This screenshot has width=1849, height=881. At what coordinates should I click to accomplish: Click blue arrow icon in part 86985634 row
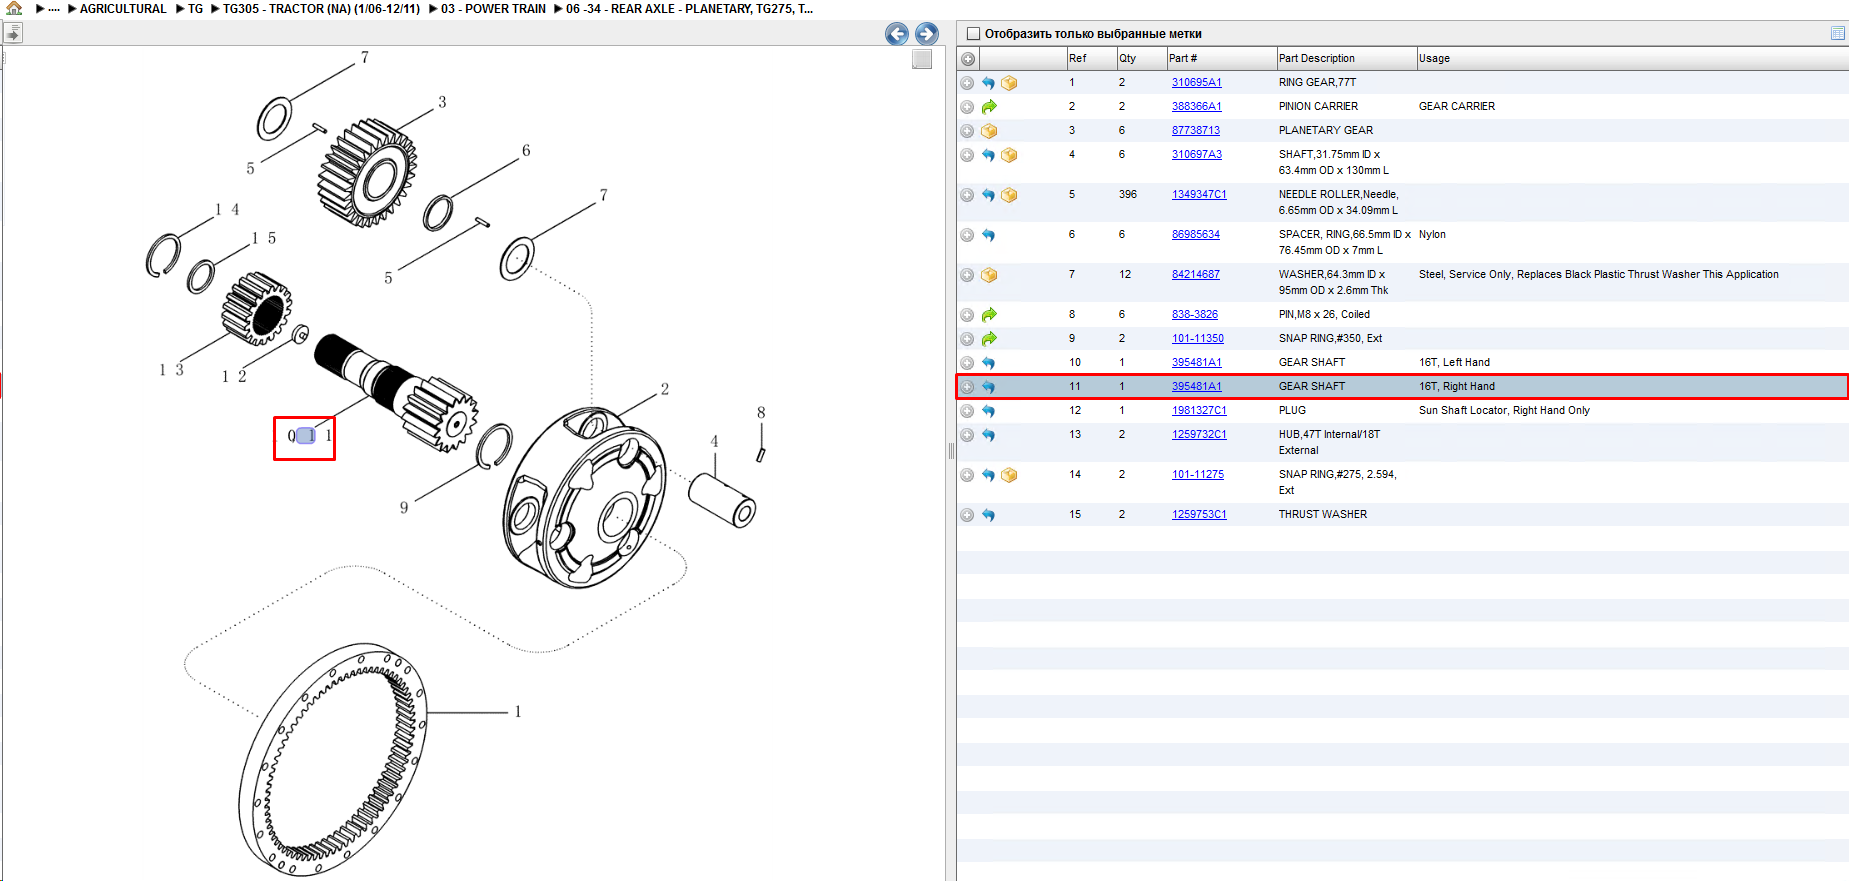pyautogui.click(x=989, y=235)
